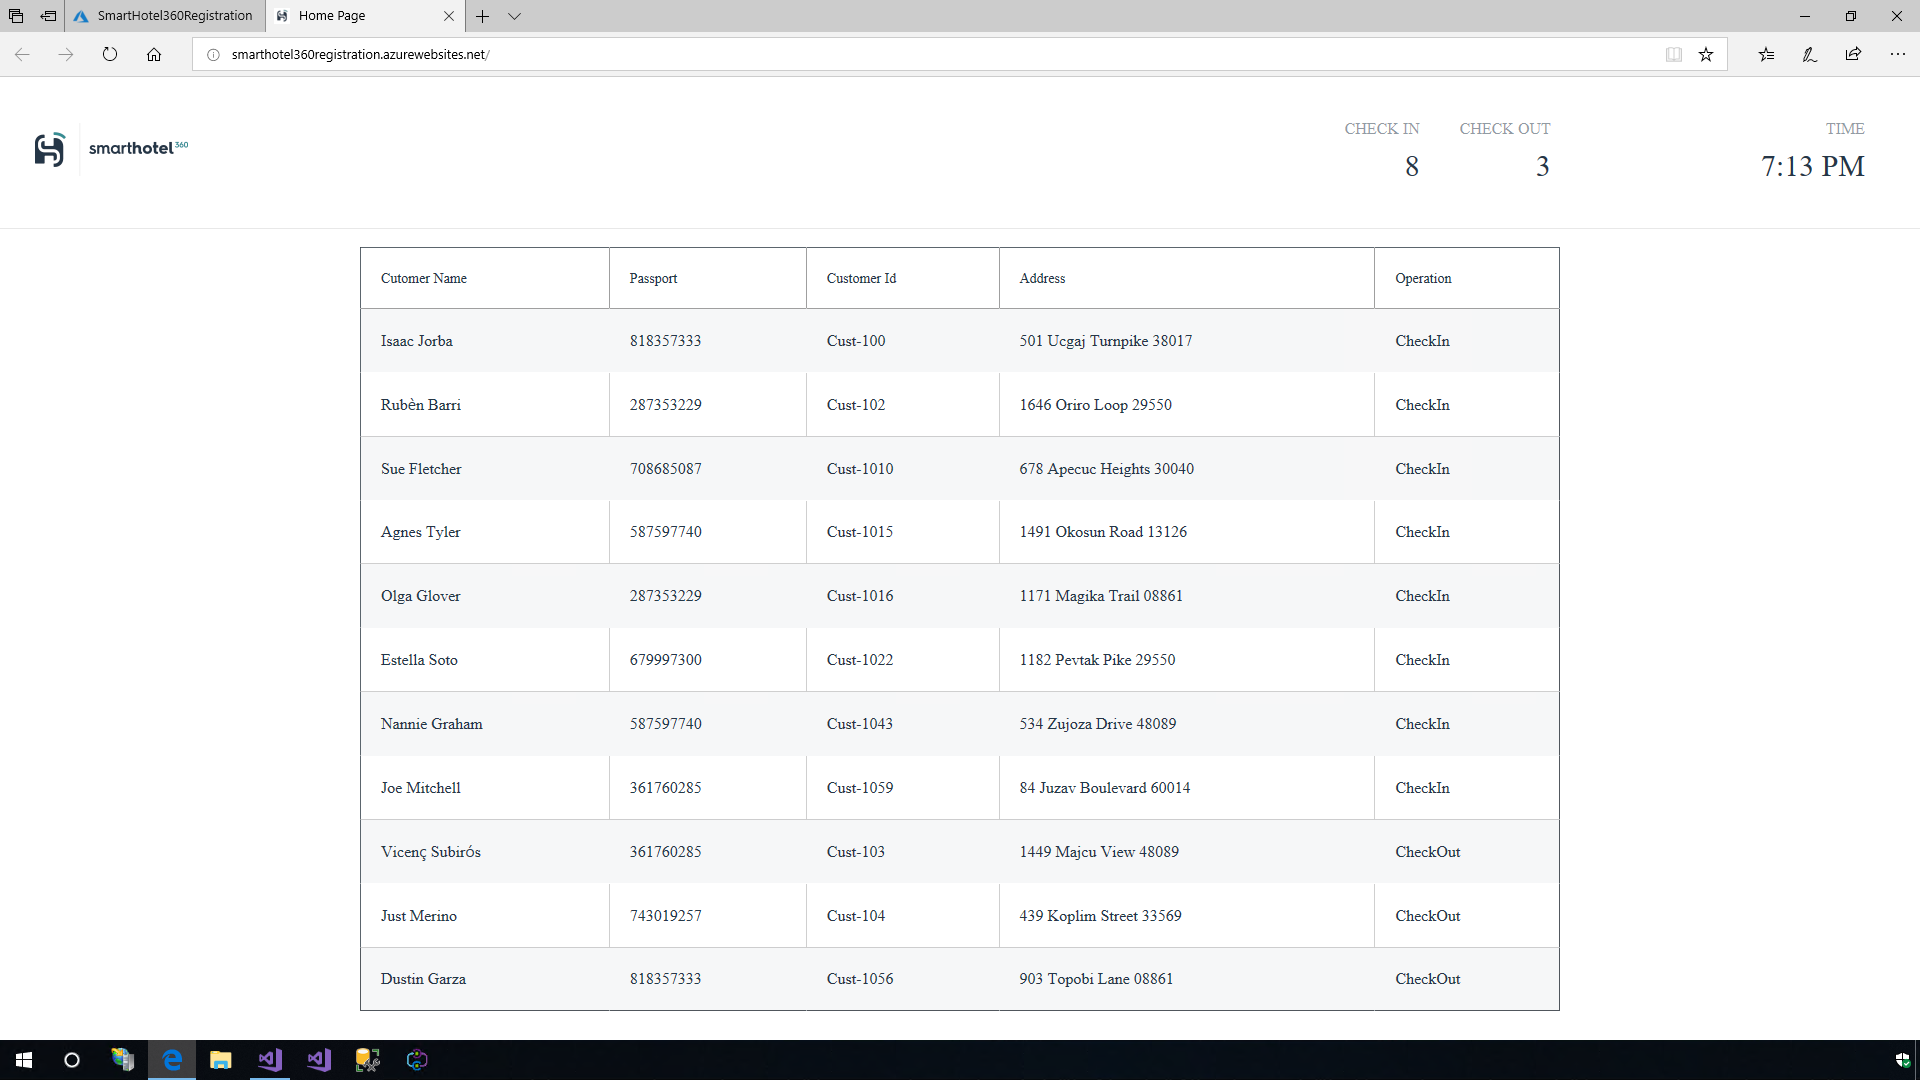Add page to favorites star icon
Viewport: 1920px width, 1080px height.
point(1706,55)
